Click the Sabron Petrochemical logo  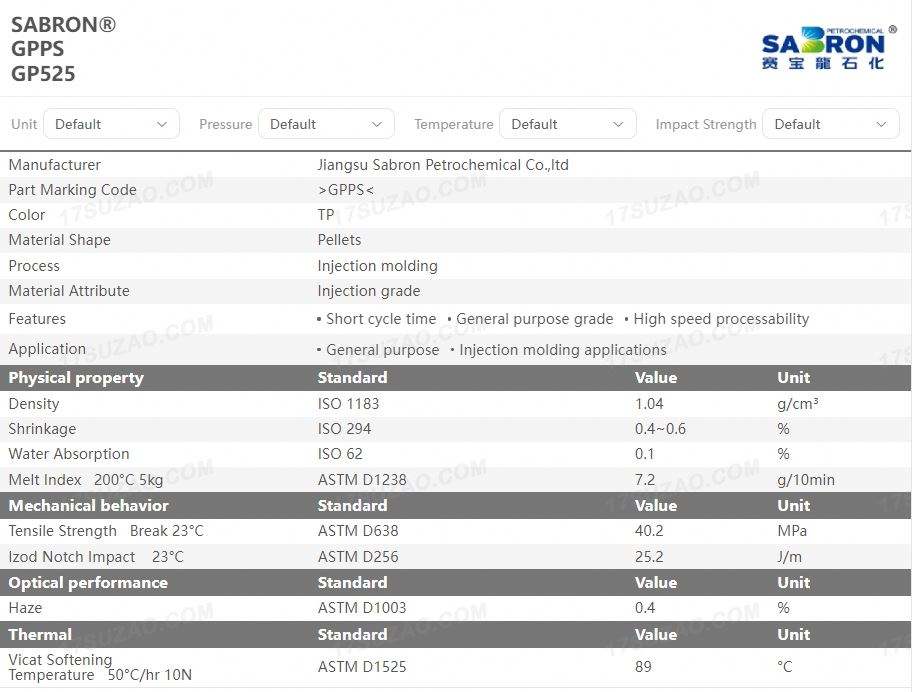point(823,48)
